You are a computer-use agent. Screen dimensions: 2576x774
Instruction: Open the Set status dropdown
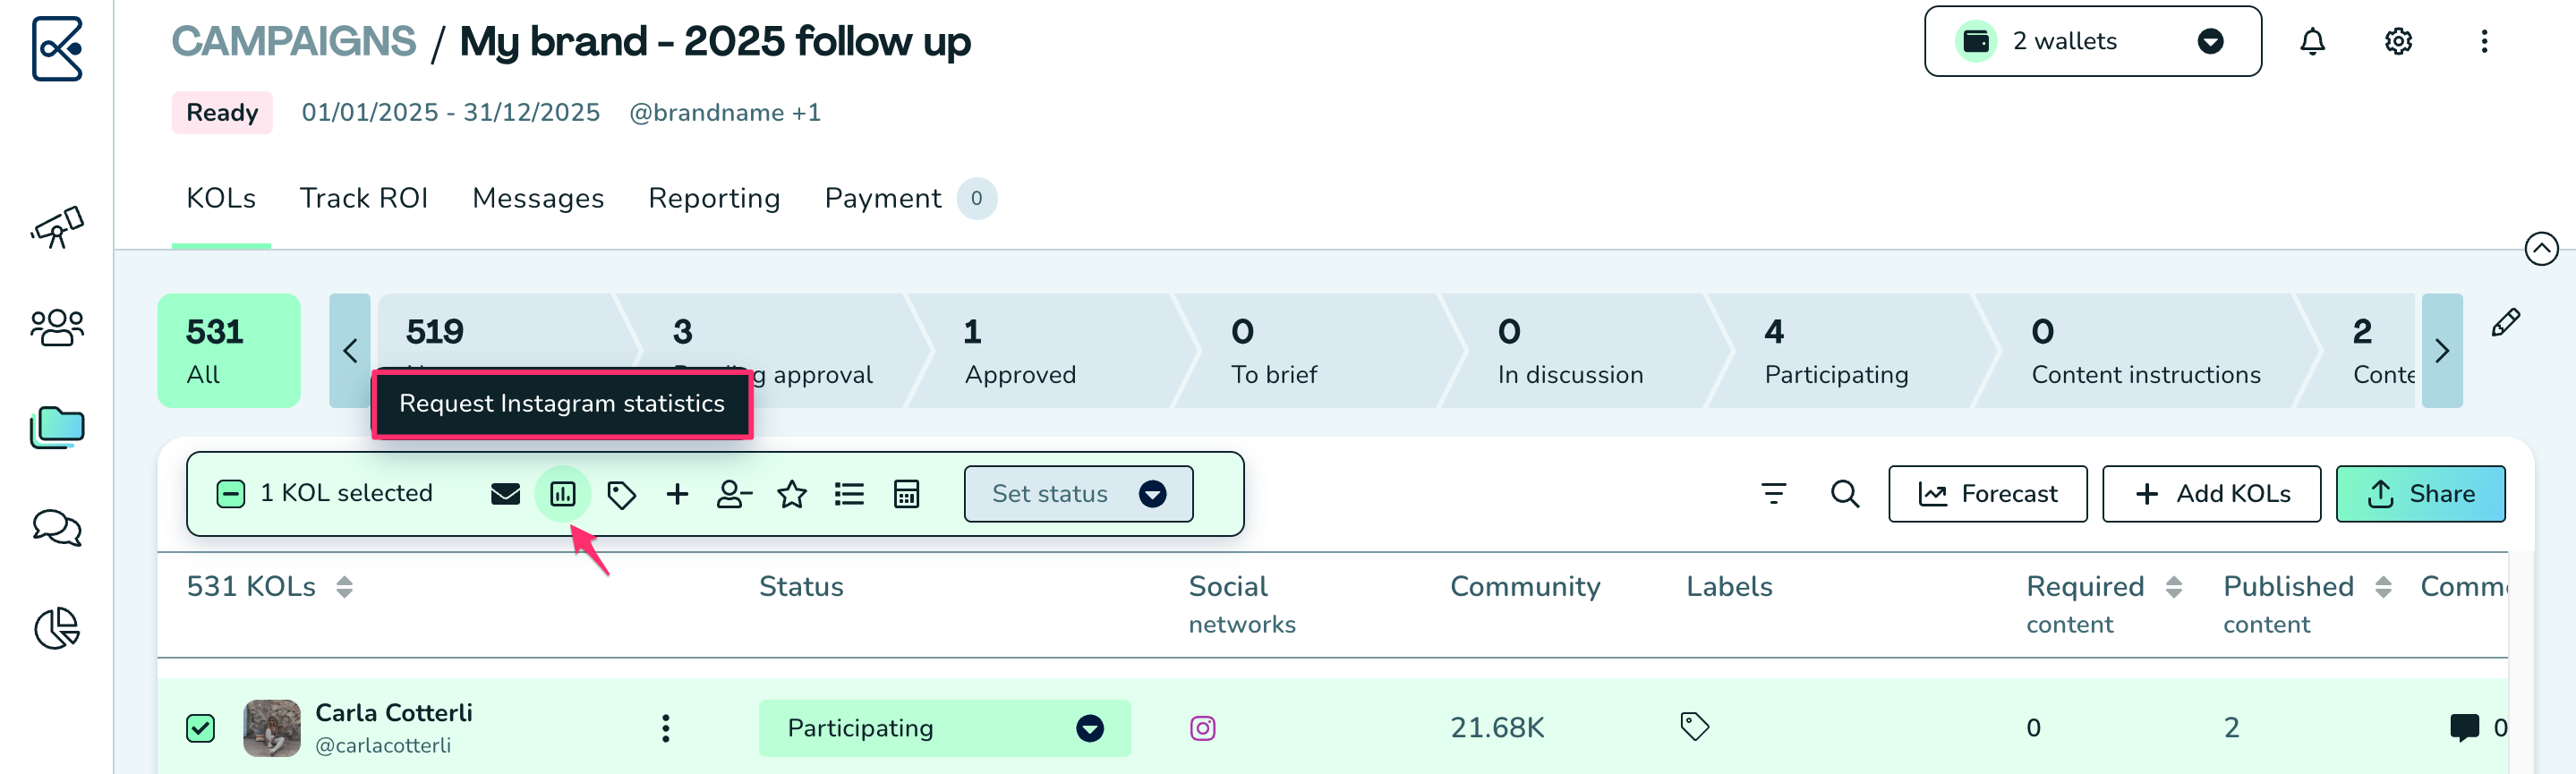[1078, 494]
